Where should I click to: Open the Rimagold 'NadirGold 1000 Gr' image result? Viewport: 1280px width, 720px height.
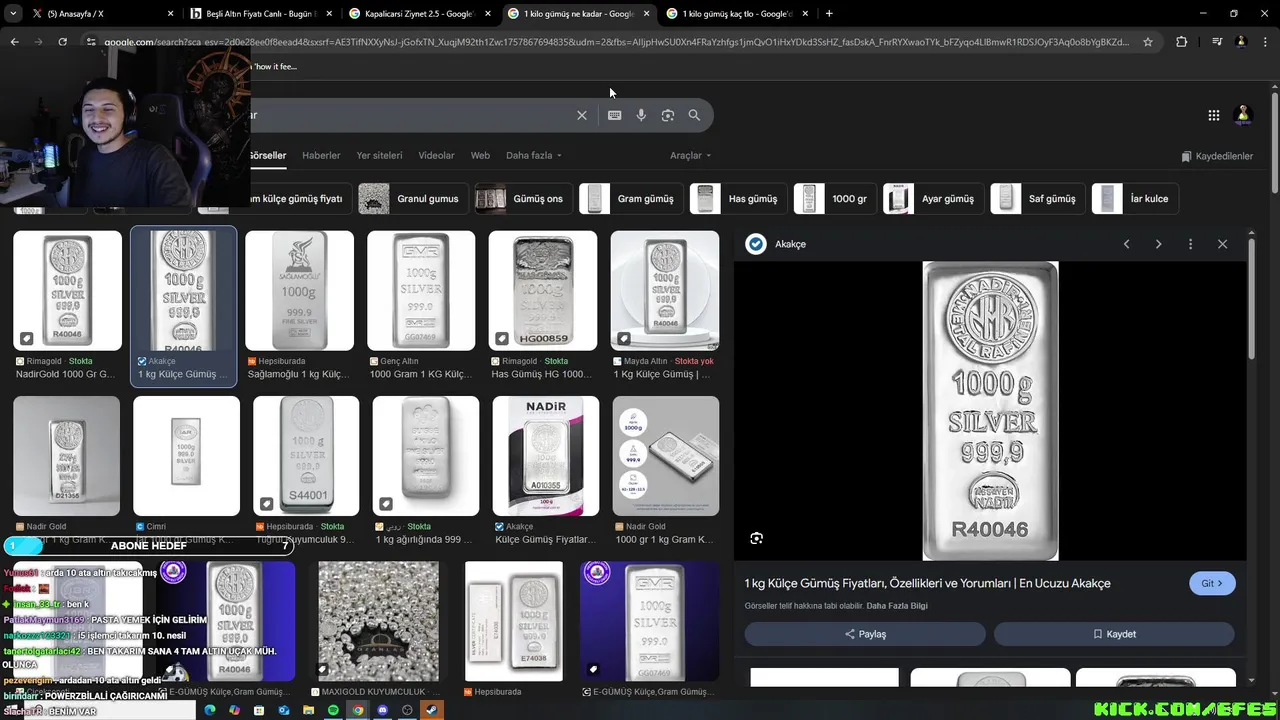[67, 291]
